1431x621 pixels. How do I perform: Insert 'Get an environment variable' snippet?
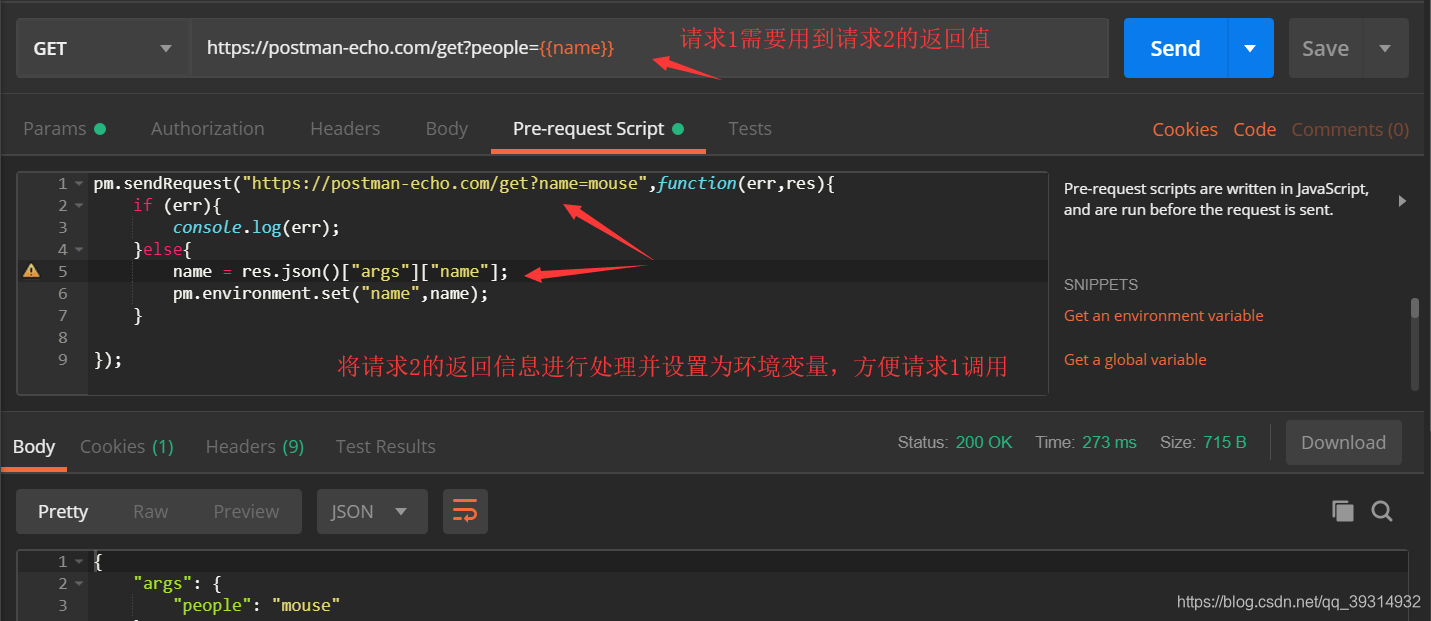pos(1163,315)
